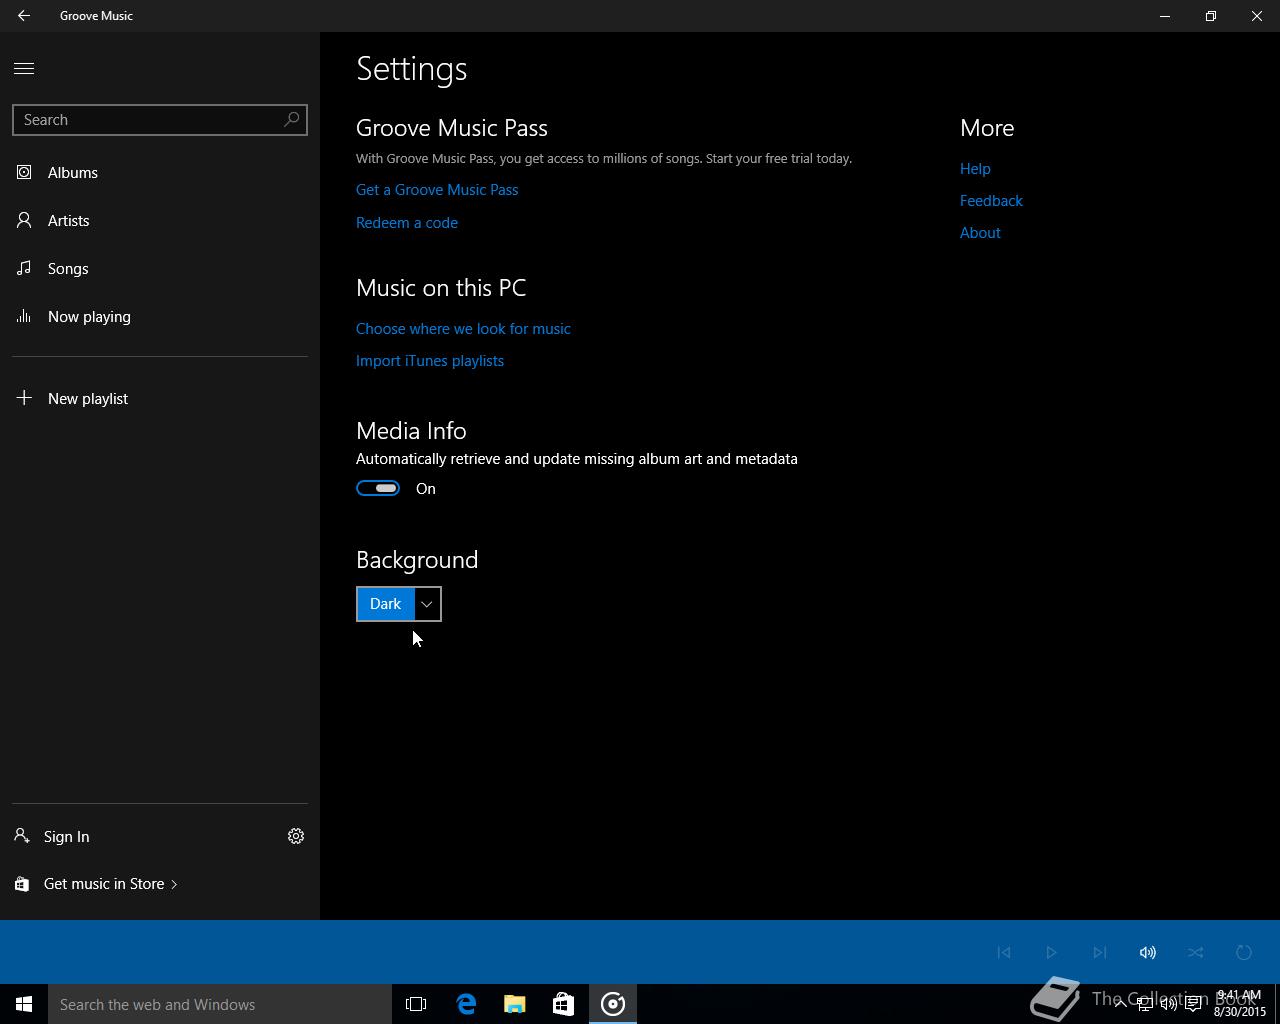The width and height of the screenshot is (1280, 1024).
Task: Open the Windows Start menu
Action: pyautogui.click(x=24, y=1004)
